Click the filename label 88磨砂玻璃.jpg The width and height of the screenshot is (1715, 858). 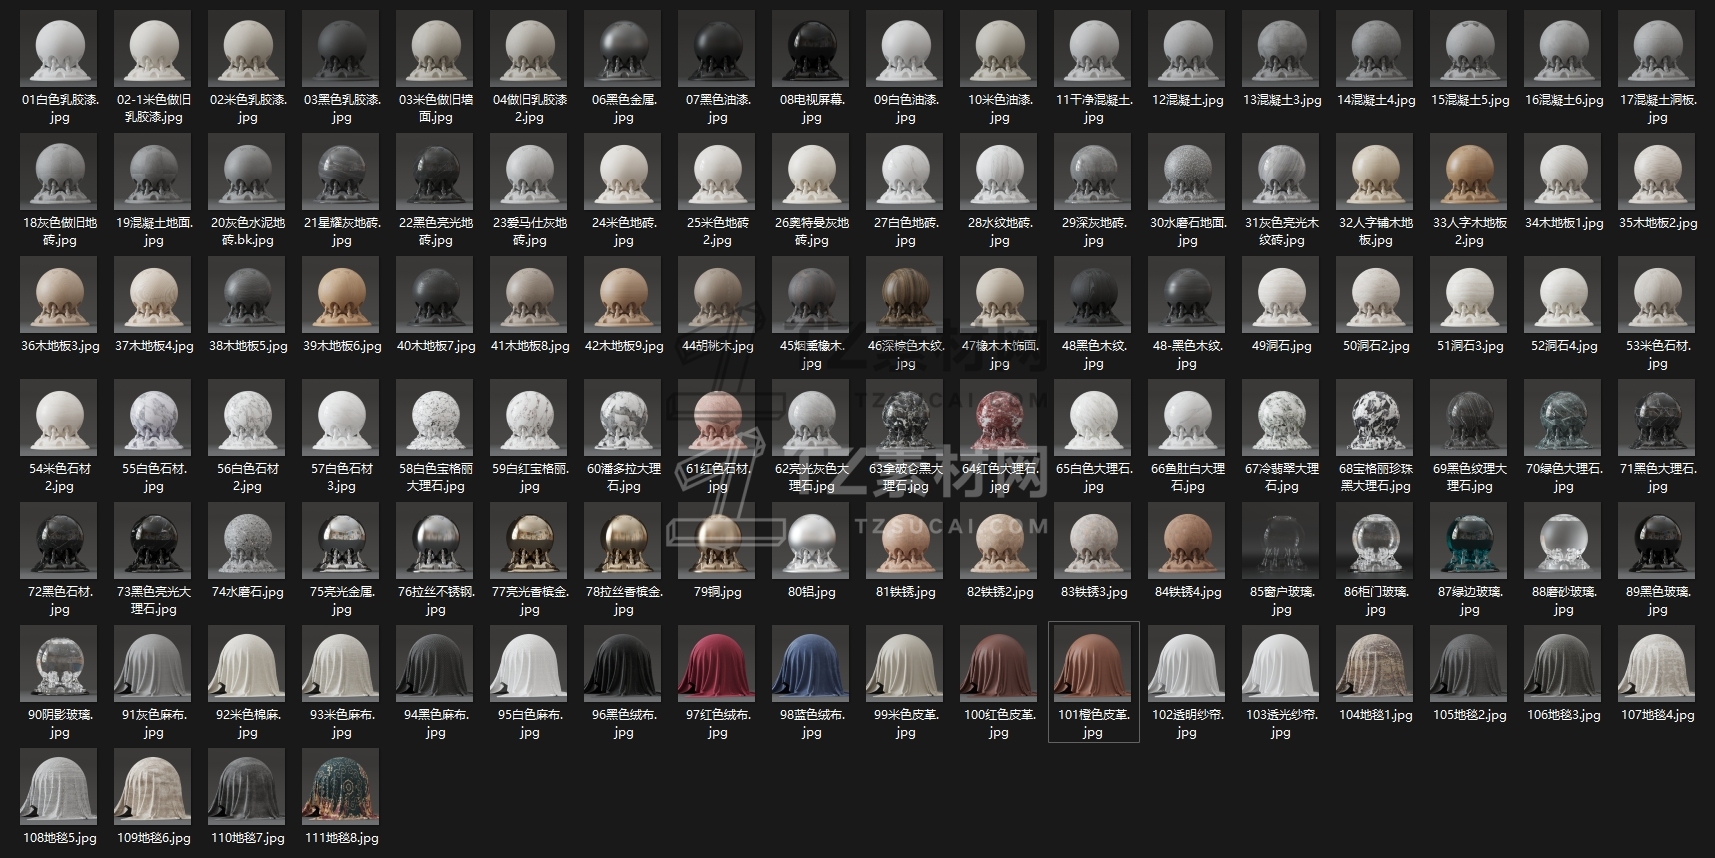tap(1563, 600)
